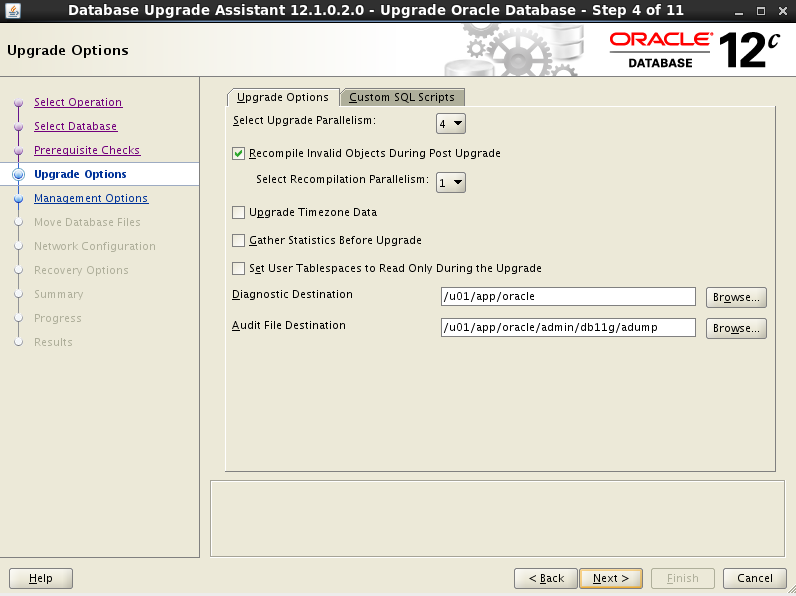Select Upgrade Options step in sidebar

[x=80, y=174]
